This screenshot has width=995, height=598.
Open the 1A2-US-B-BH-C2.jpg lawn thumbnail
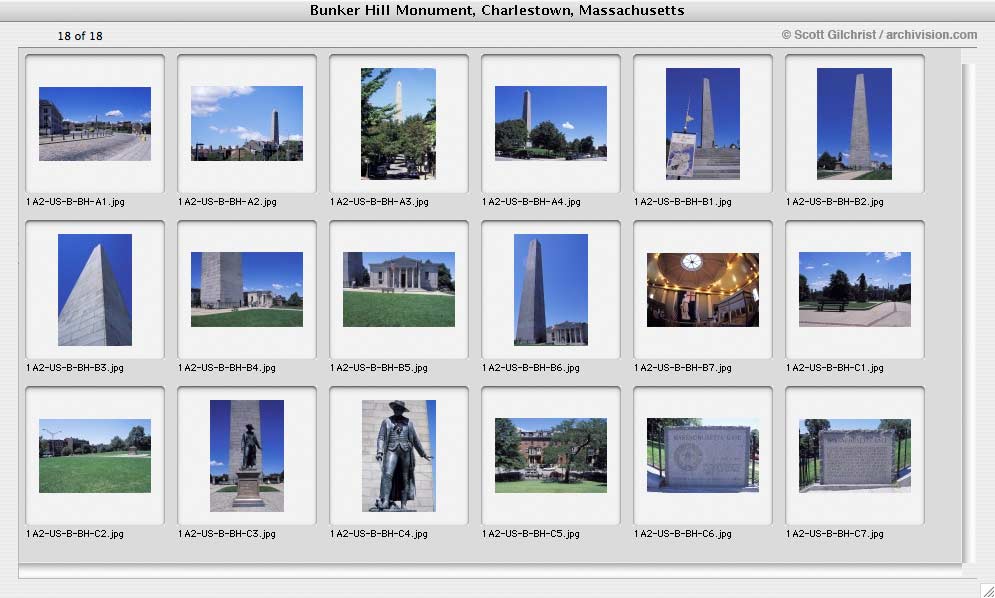coord(95,456)
